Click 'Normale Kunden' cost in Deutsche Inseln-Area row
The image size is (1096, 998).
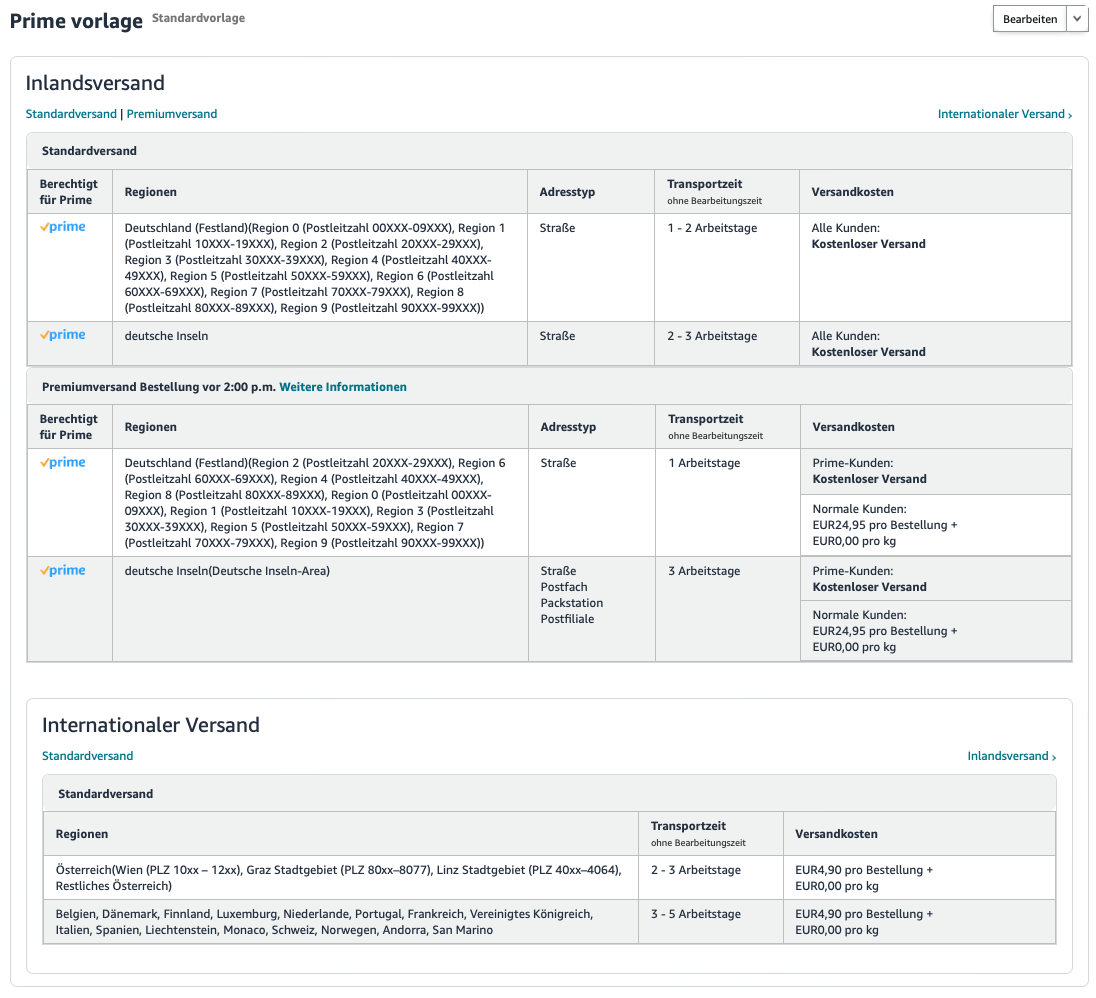[x=936, y=631]
